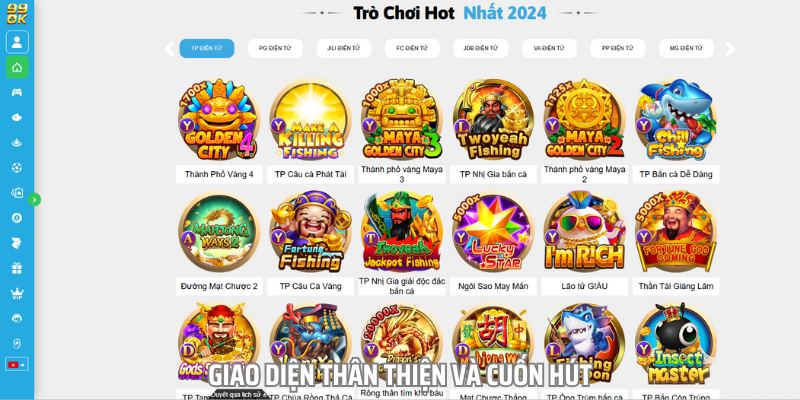This screenshot has width=800, height=400.
Task: Launch the Golden City 4 game
Action: point(219,119)
